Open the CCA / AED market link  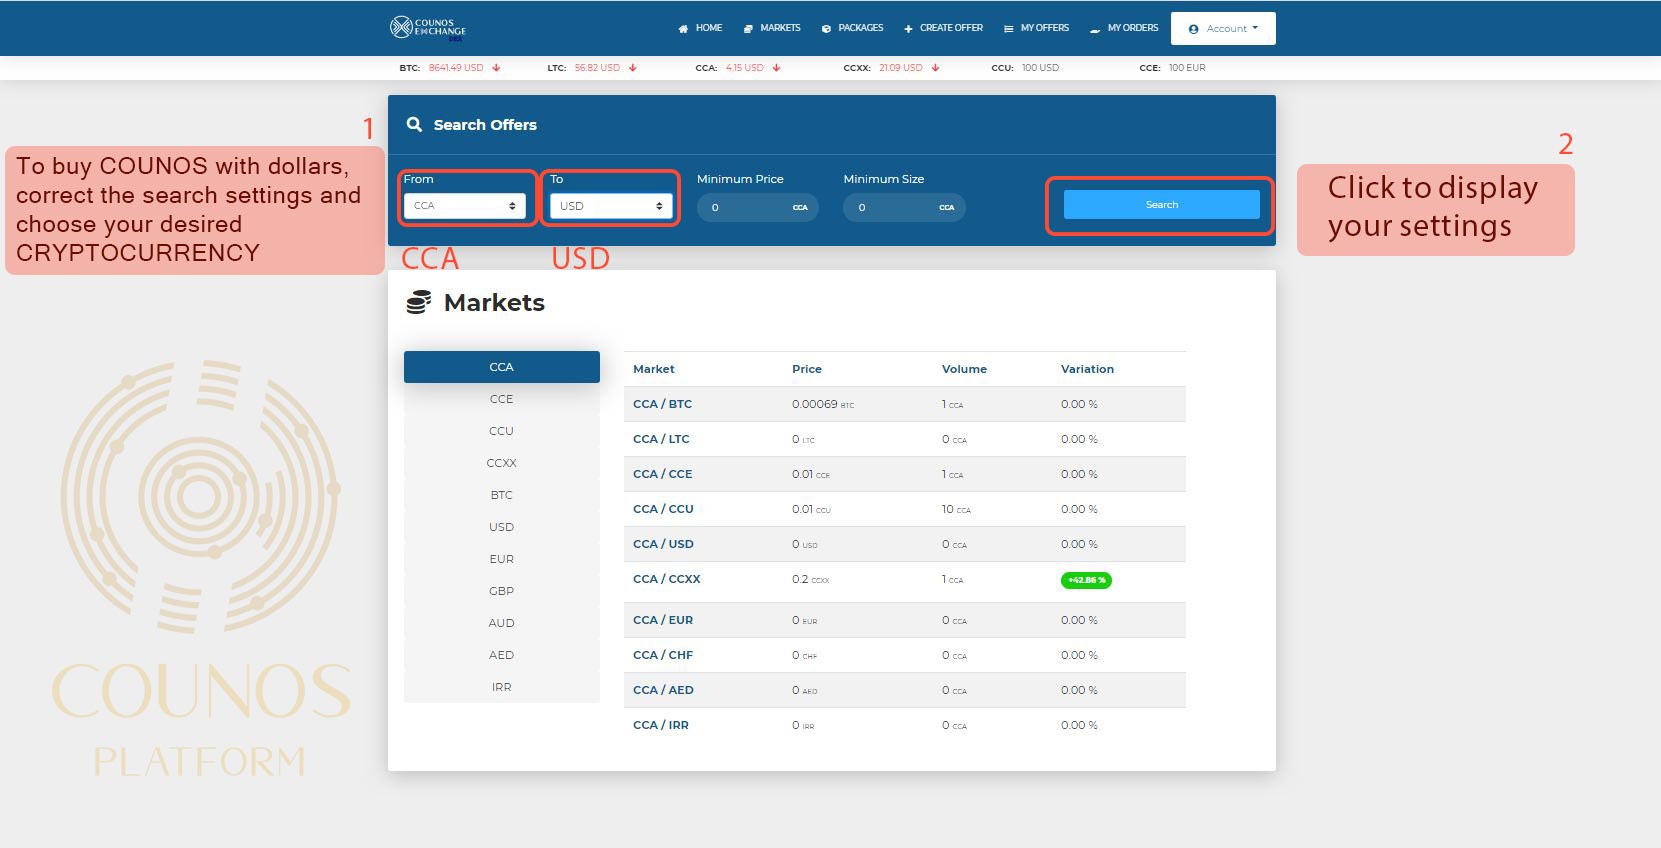(663, 690)
